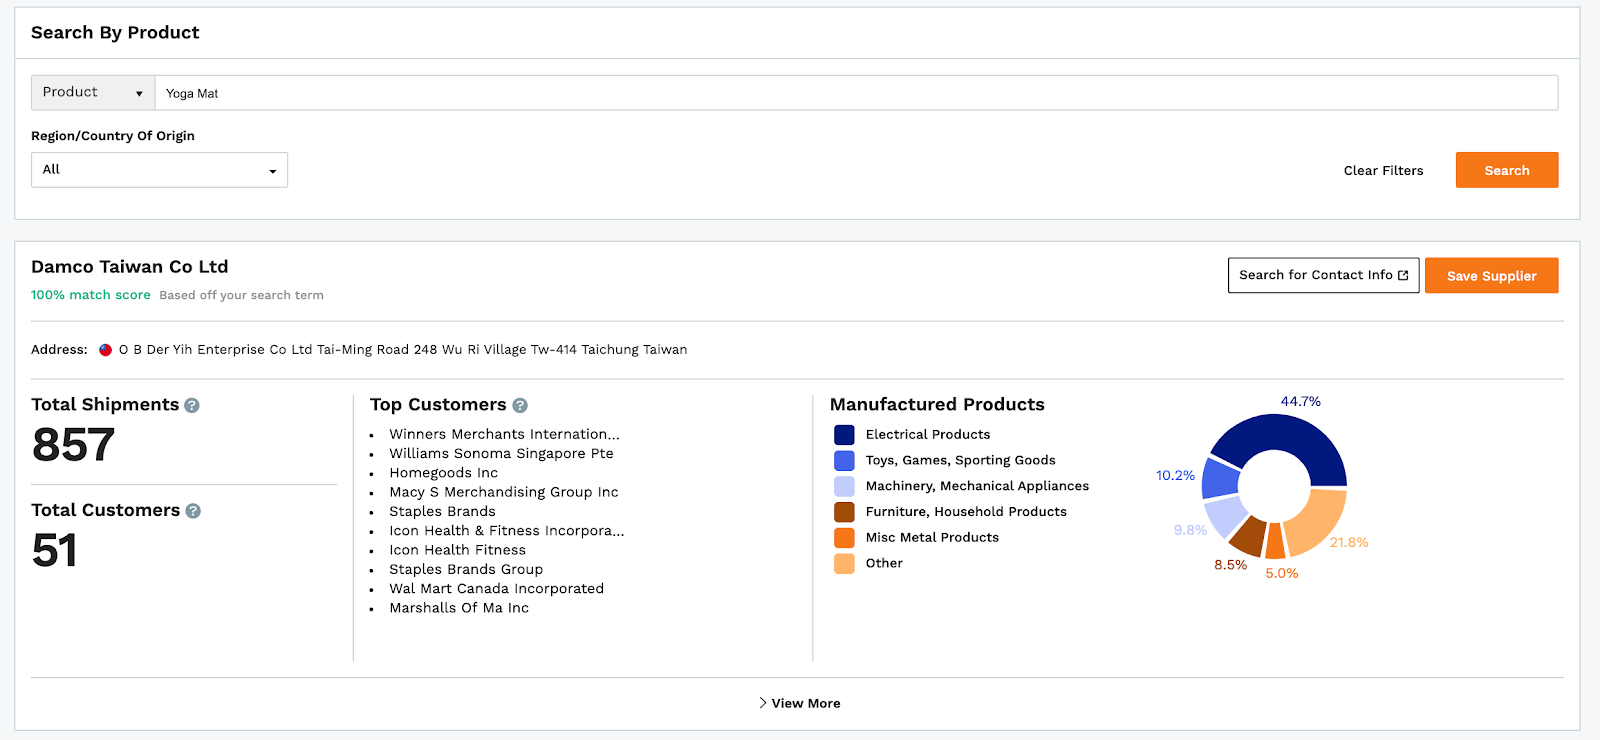Screen dimensions: 1600x740
Task: Click the Clear Filters link
Action: tap(1383, 170)
